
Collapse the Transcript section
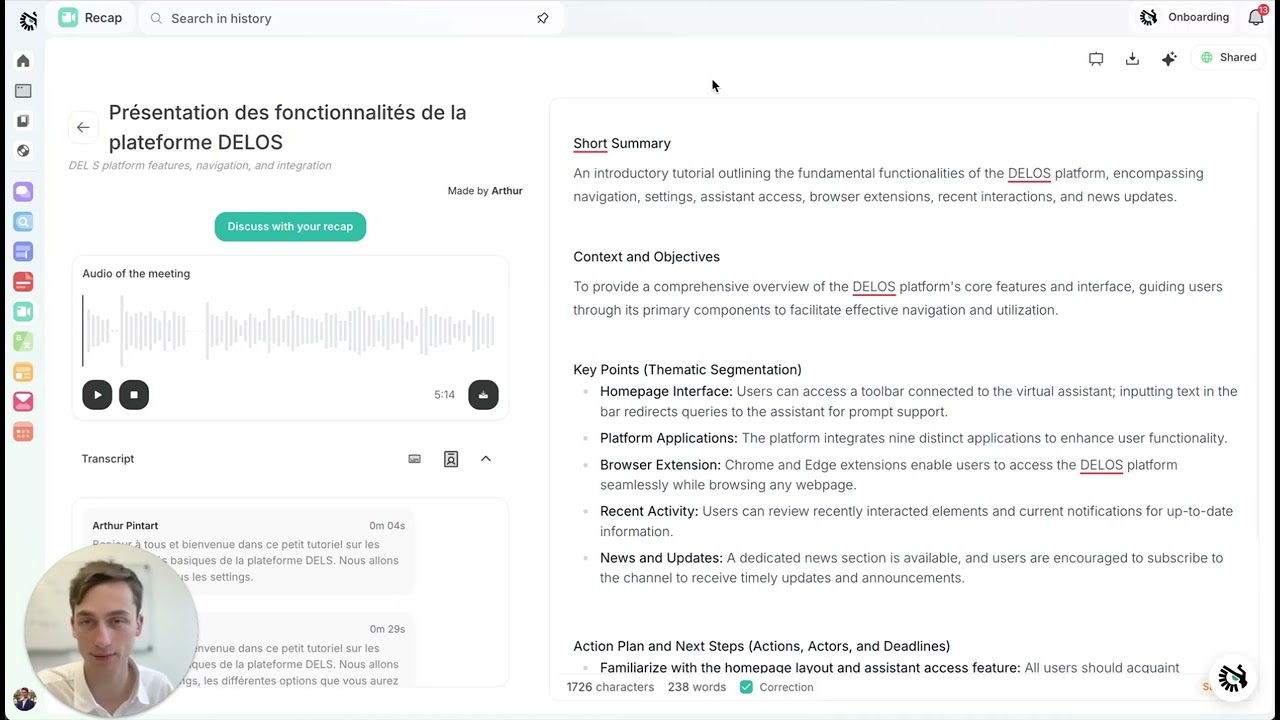486,459
